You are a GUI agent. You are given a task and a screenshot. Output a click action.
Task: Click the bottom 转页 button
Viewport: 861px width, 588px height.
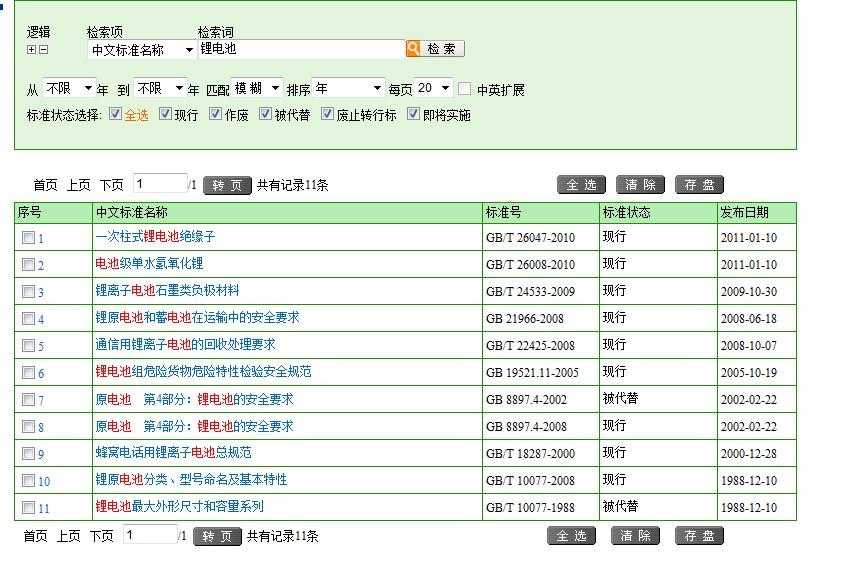point(217,536)
